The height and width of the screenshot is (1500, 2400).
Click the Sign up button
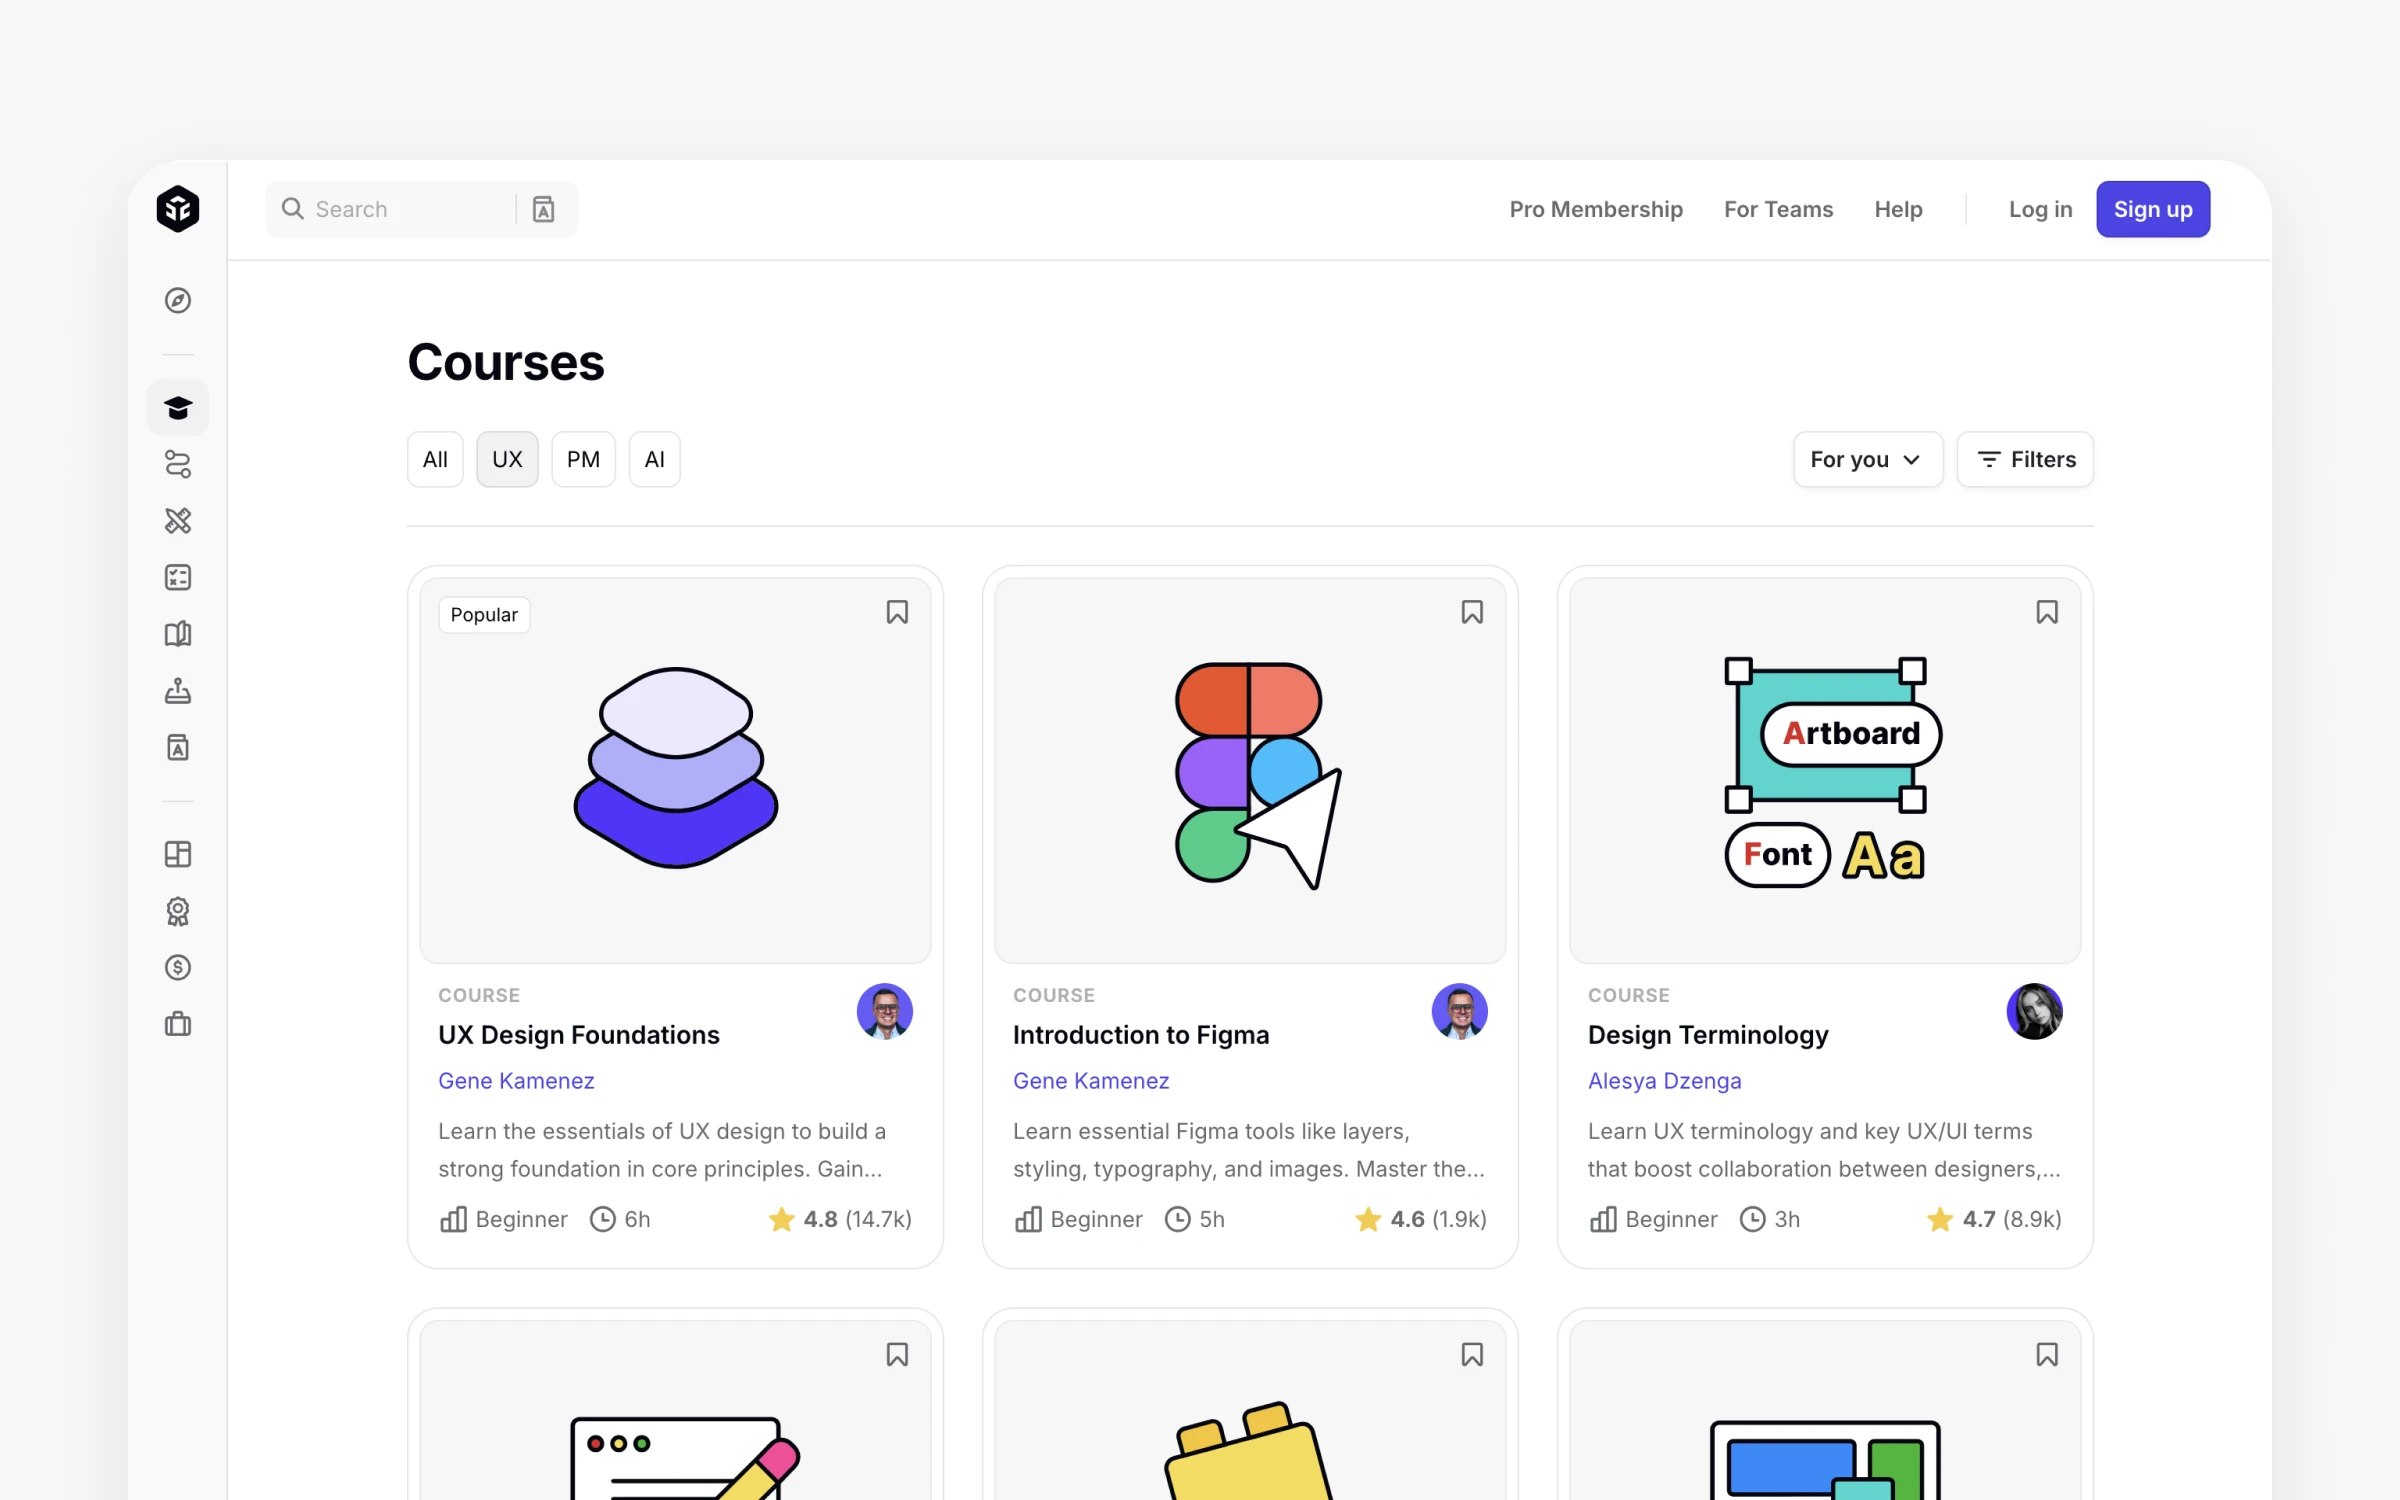click(2152, 209)
